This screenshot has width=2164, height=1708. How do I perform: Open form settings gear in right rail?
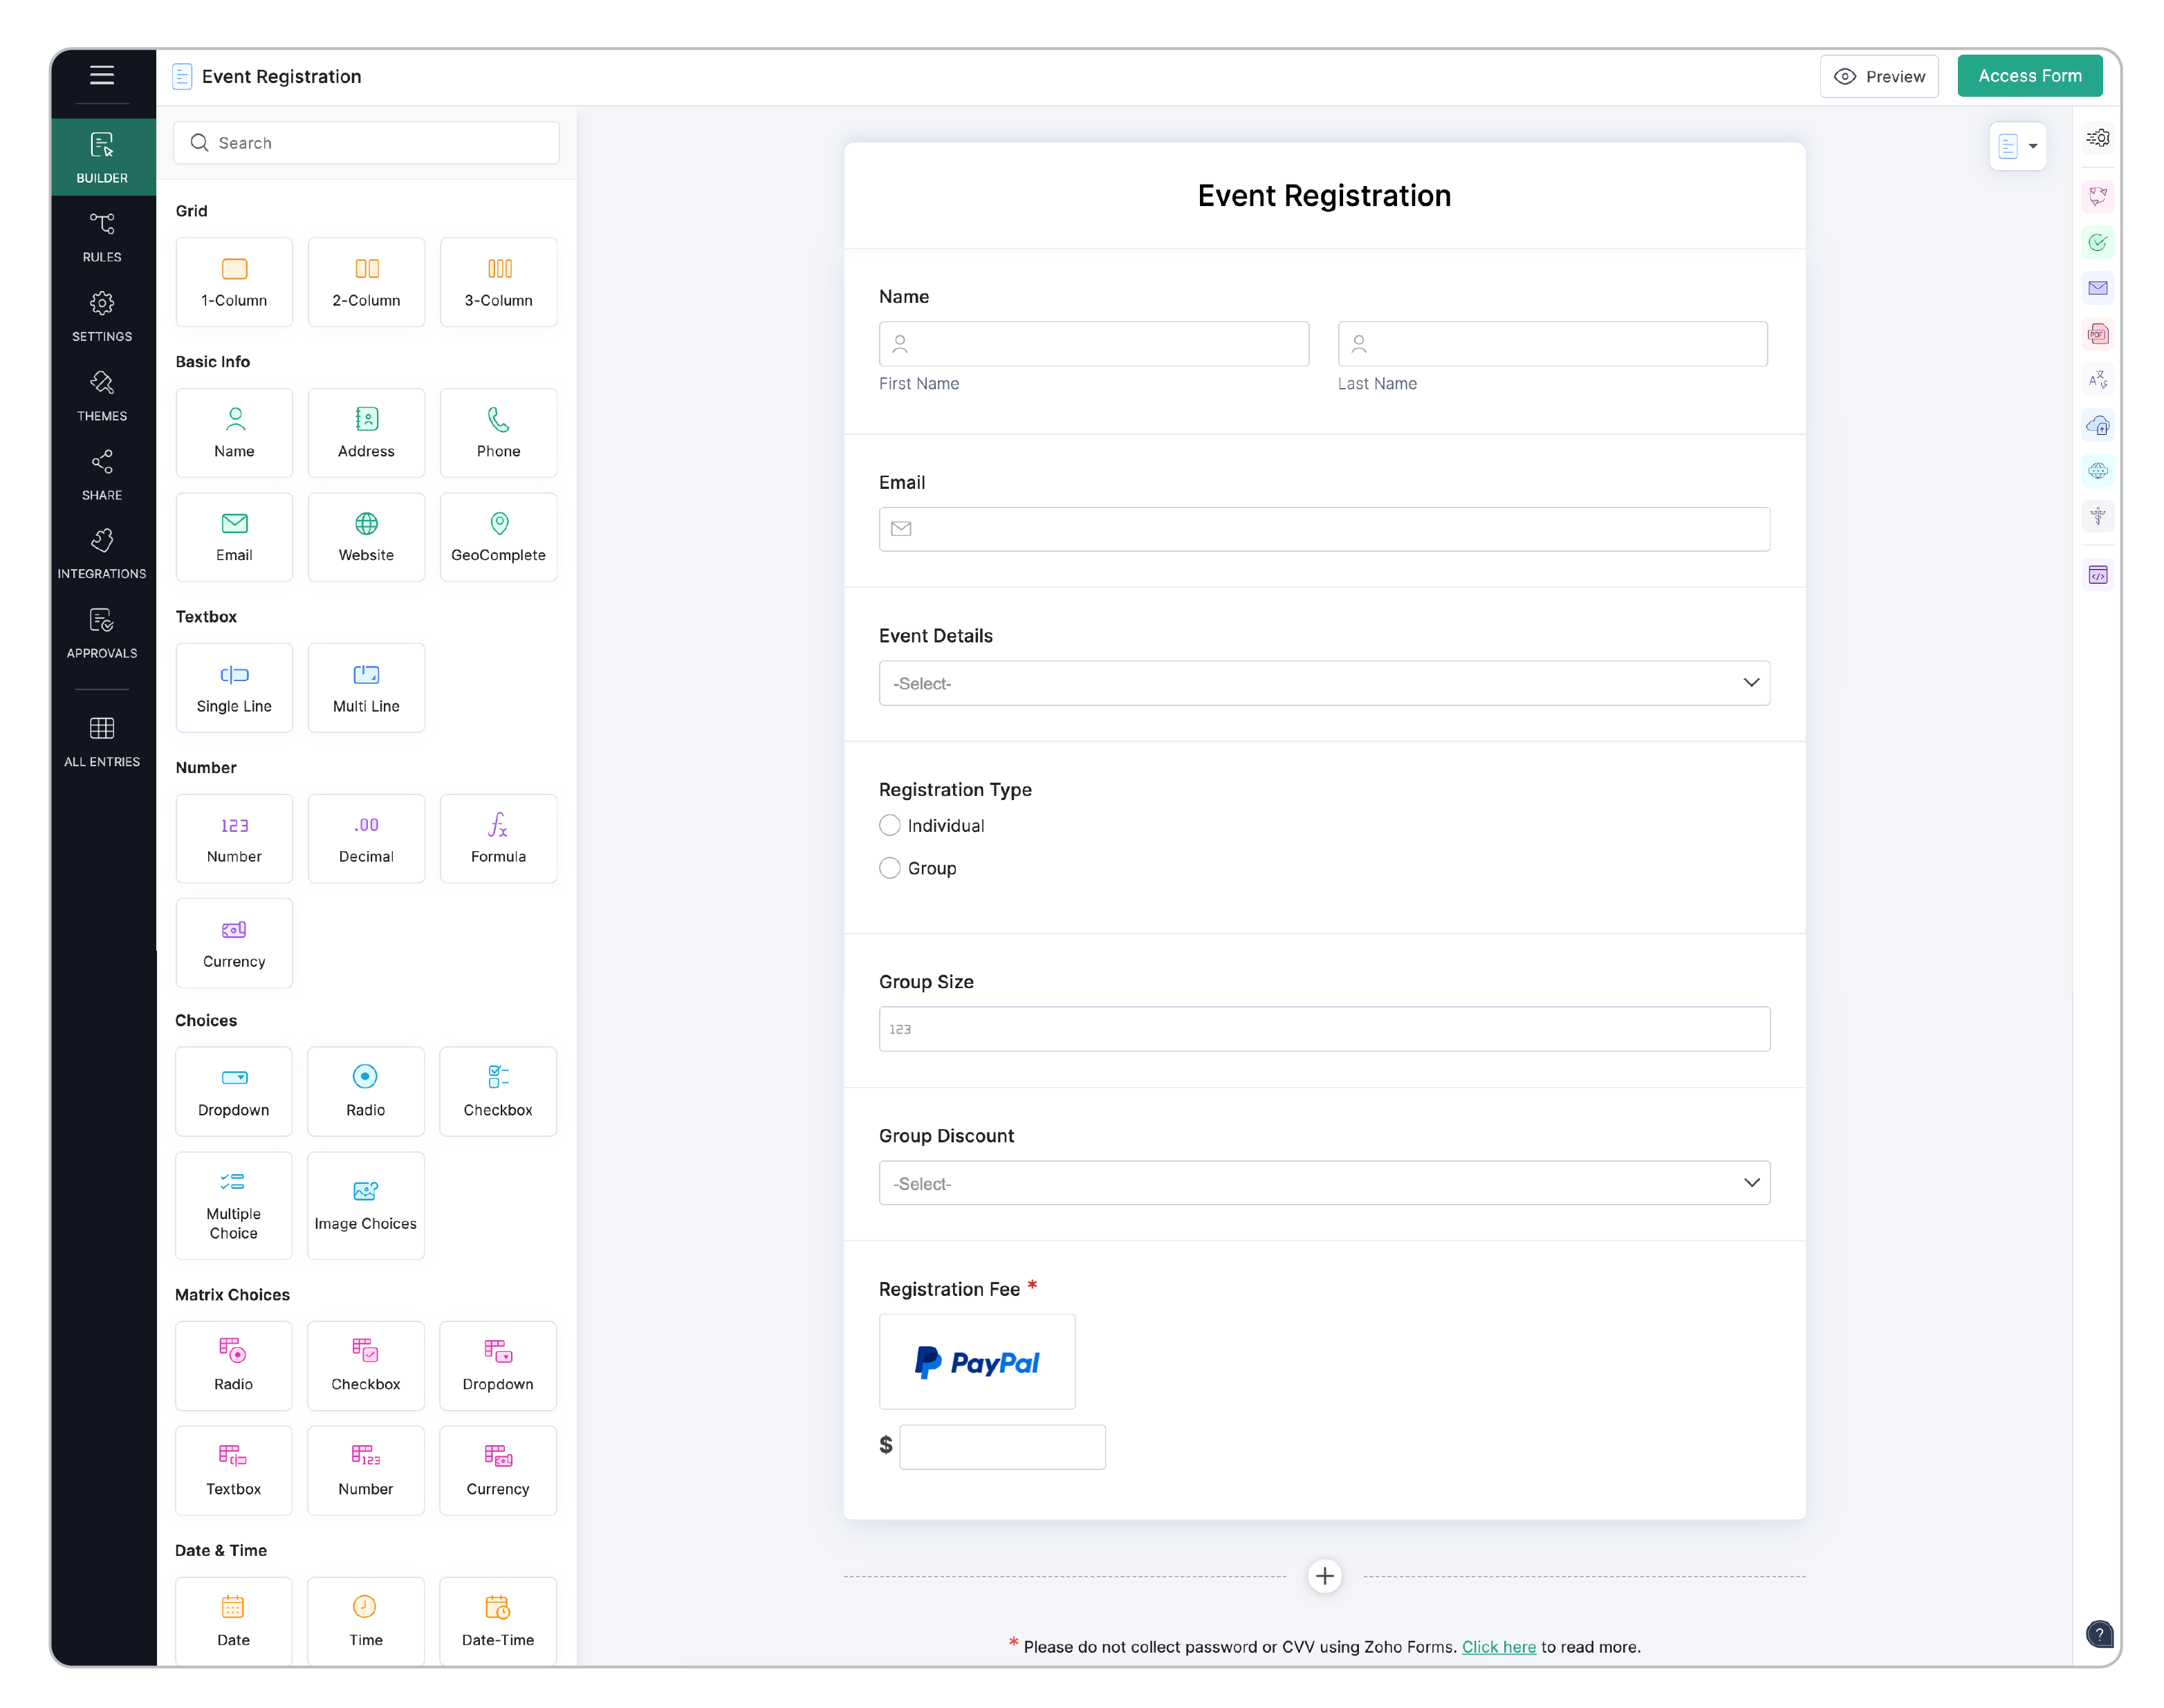[x=2097, y=138]
